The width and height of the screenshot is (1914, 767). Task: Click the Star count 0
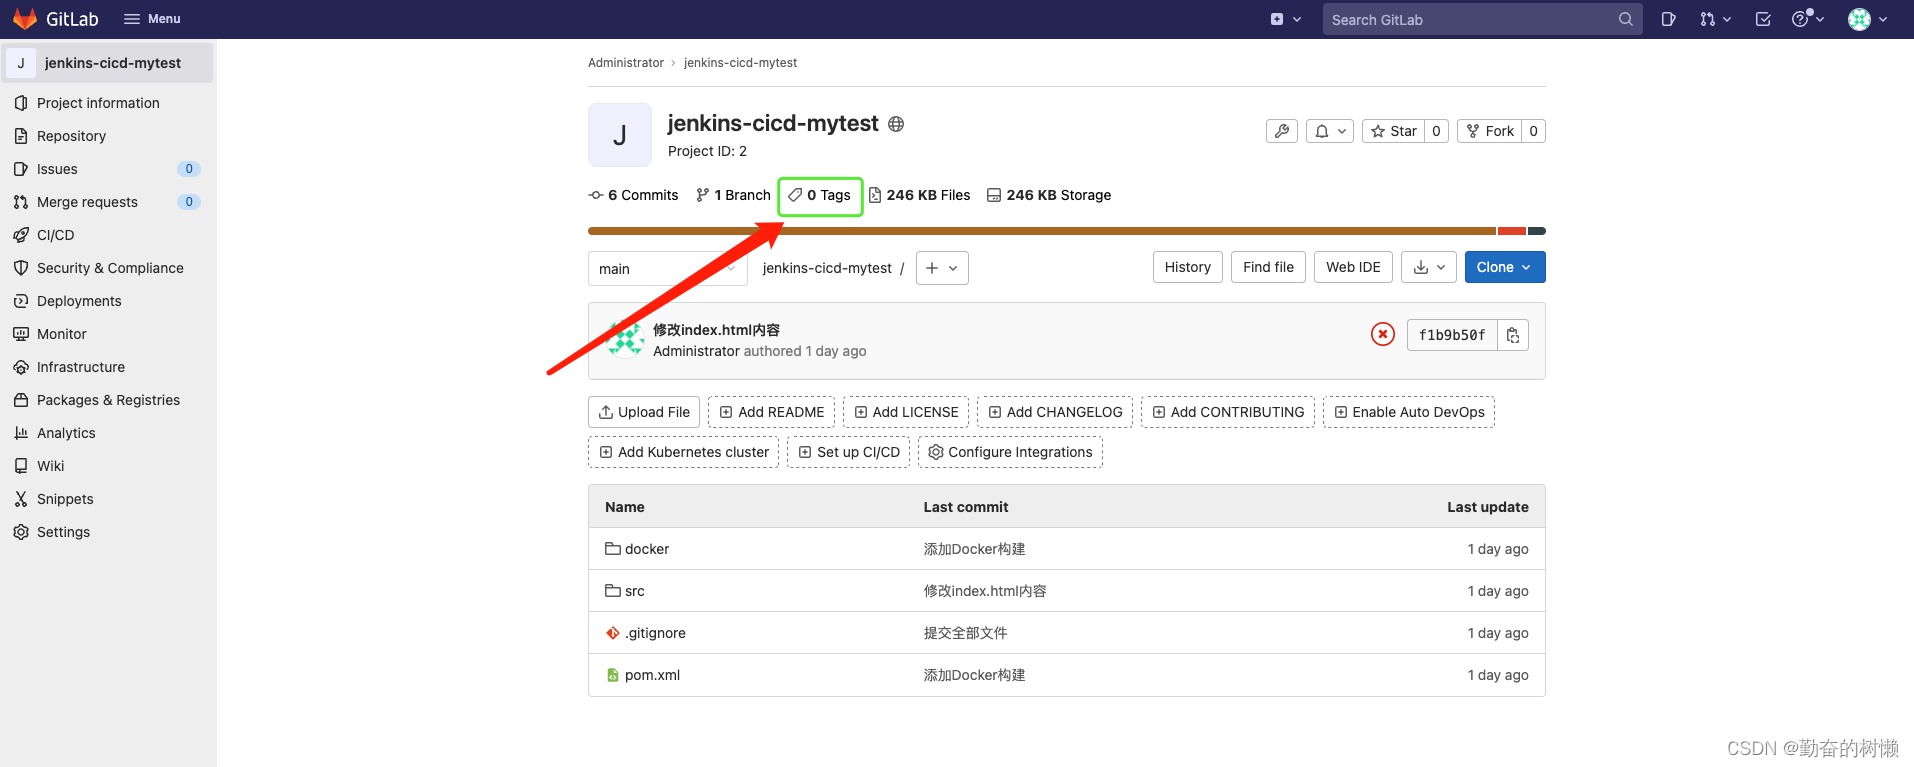pyautogui.click(x=1437, y=131)
